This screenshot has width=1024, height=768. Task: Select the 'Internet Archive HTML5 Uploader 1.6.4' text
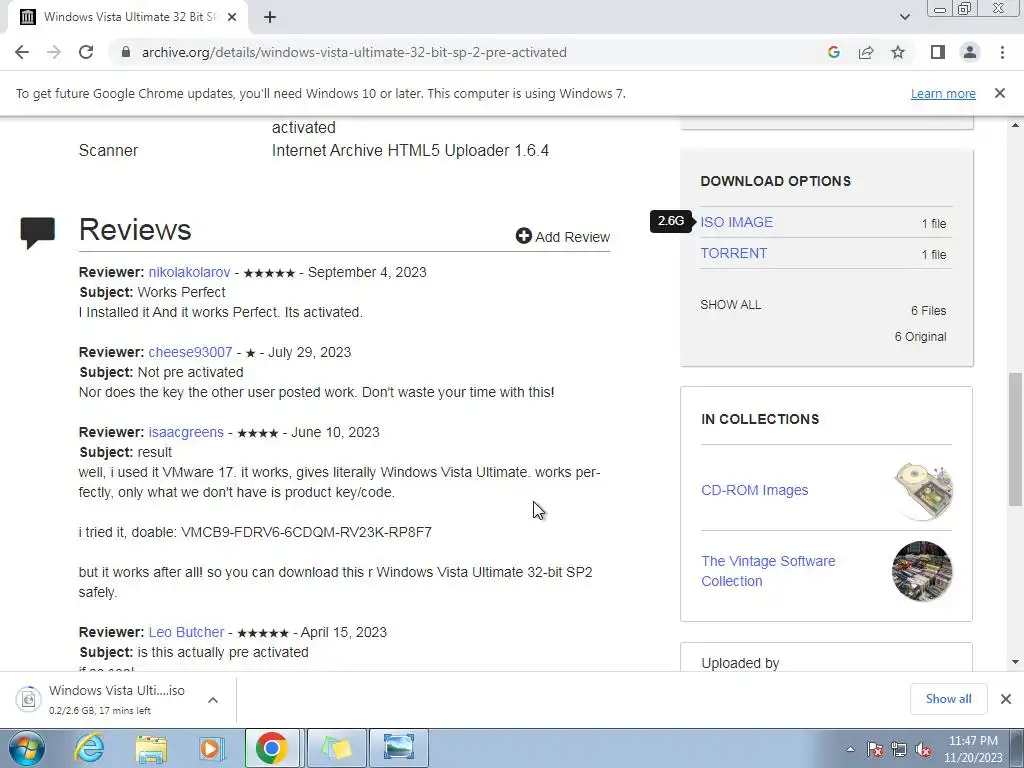410,150
